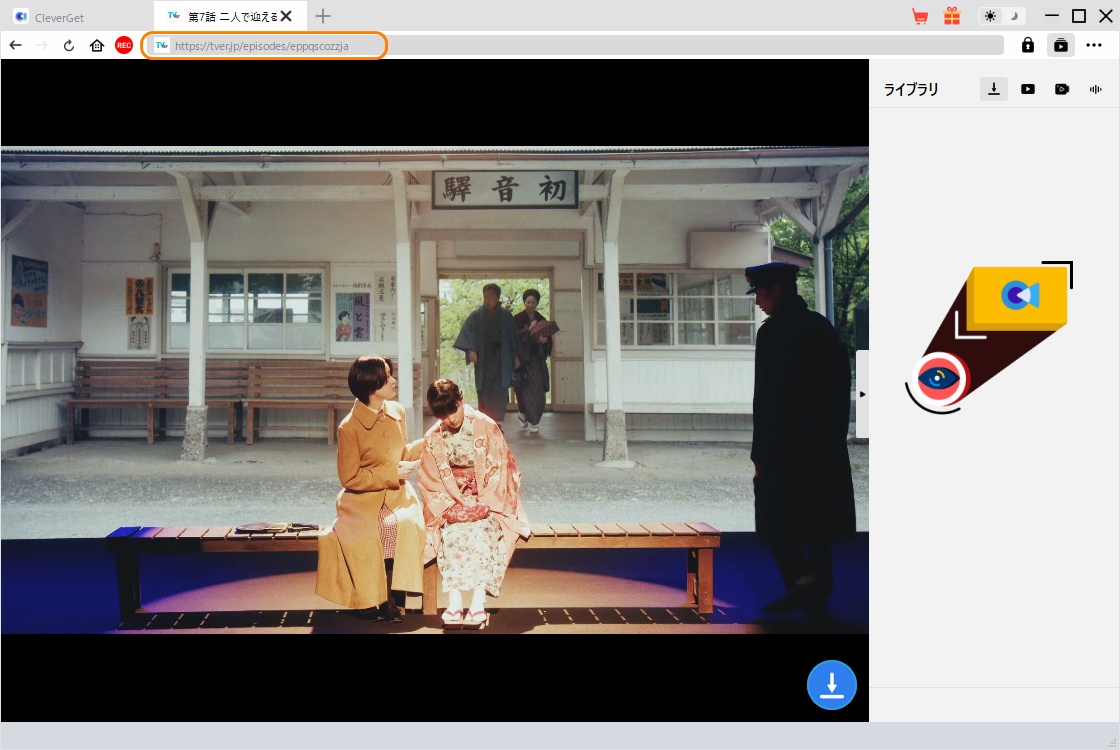This screenshot has width=1120, height=750.
Task: Collapse the library side panel arrow
Action: point(862,394)
